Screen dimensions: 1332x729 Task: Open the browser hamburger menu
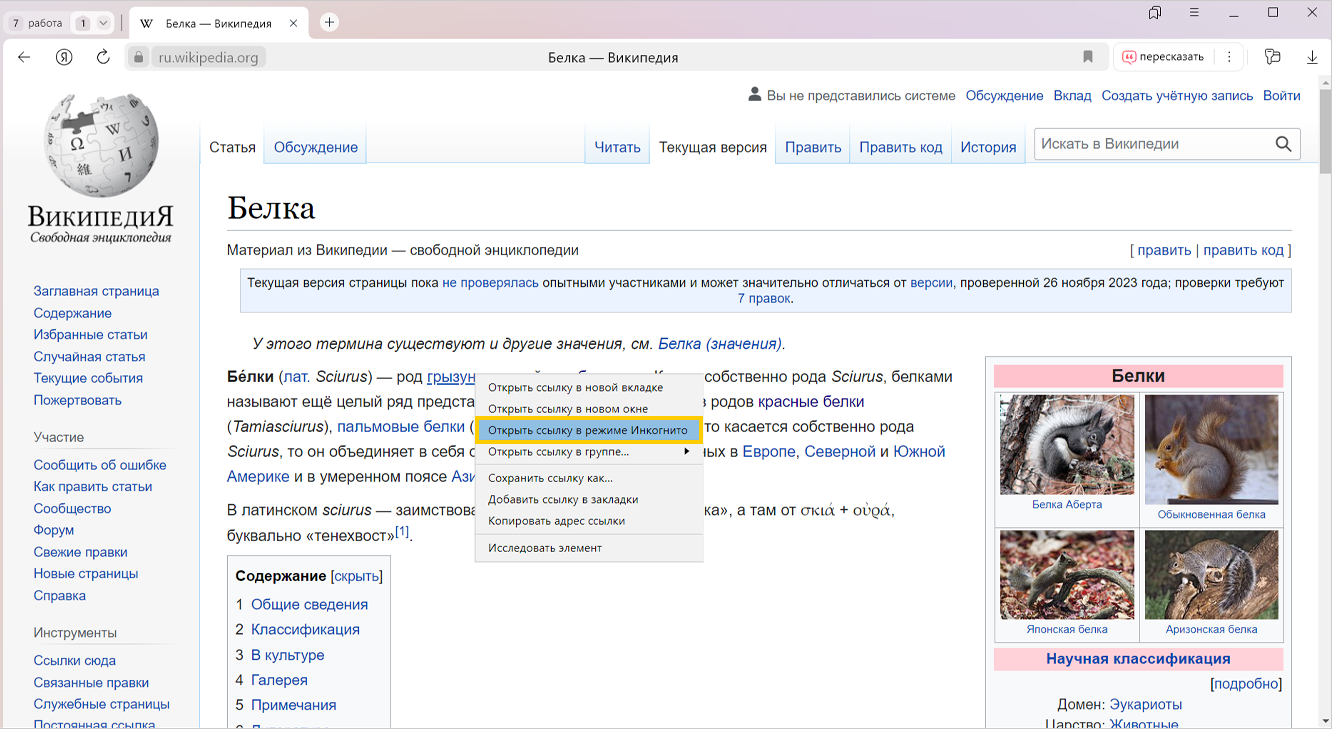pyautogui.click(x=1195, y=13)
